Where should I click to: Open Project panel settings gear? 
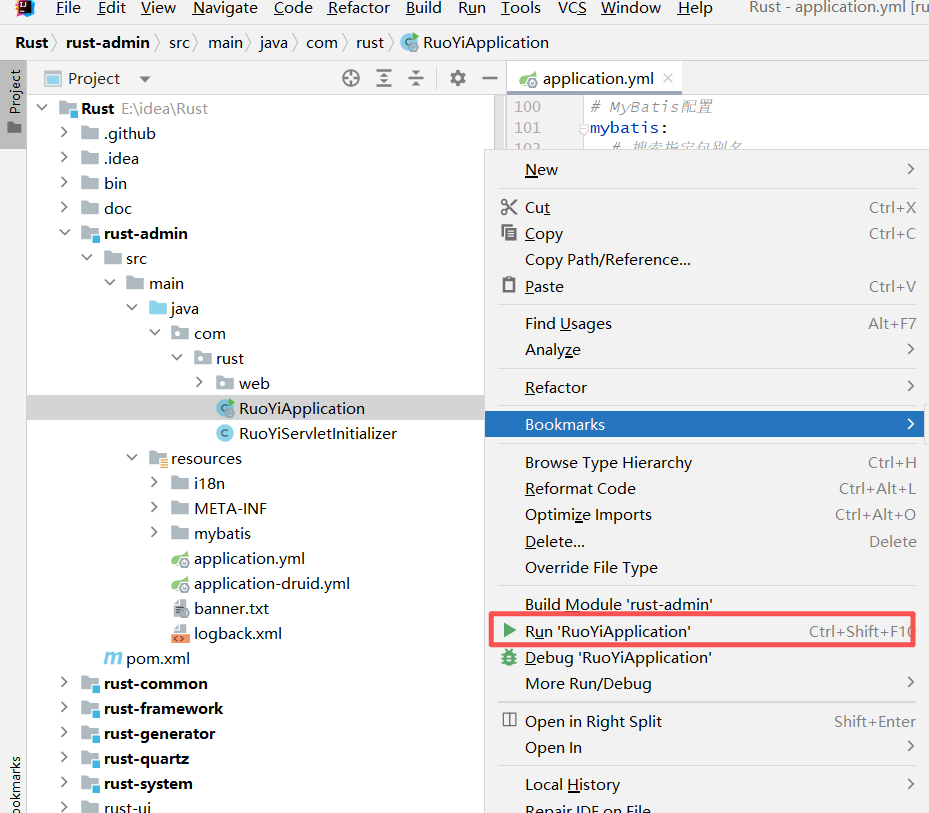click(x=458, y=78)
